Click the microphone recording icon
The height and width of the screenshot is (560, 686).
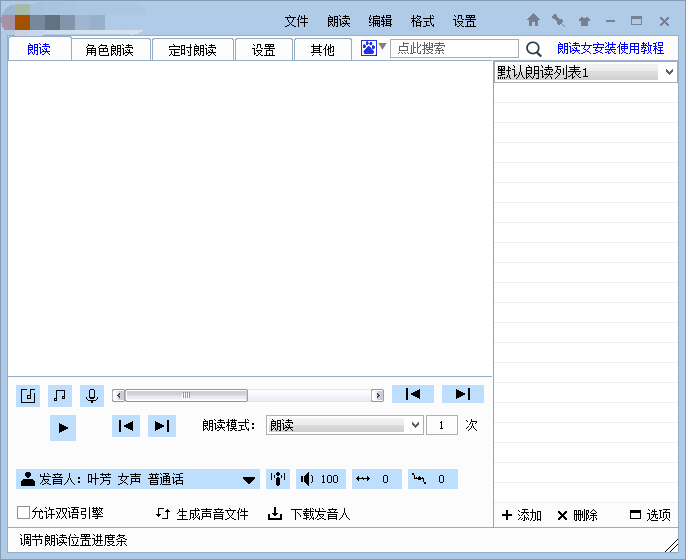92,395
